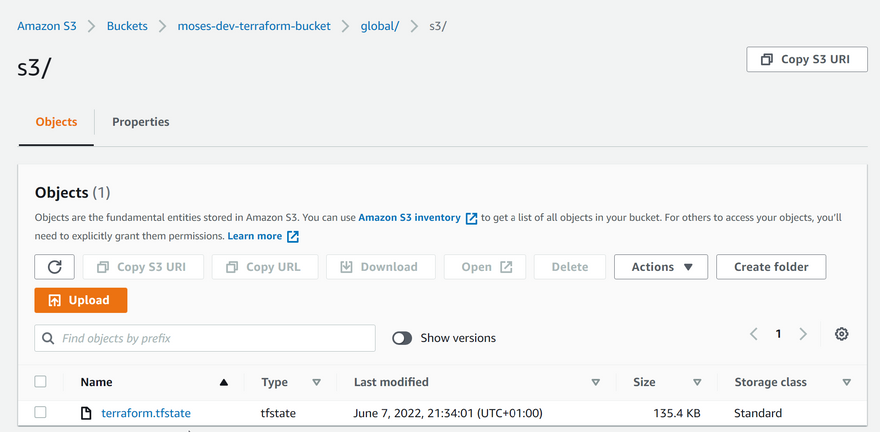
Task: Toggle the Show versions switch
Action: tap(402, 338)
